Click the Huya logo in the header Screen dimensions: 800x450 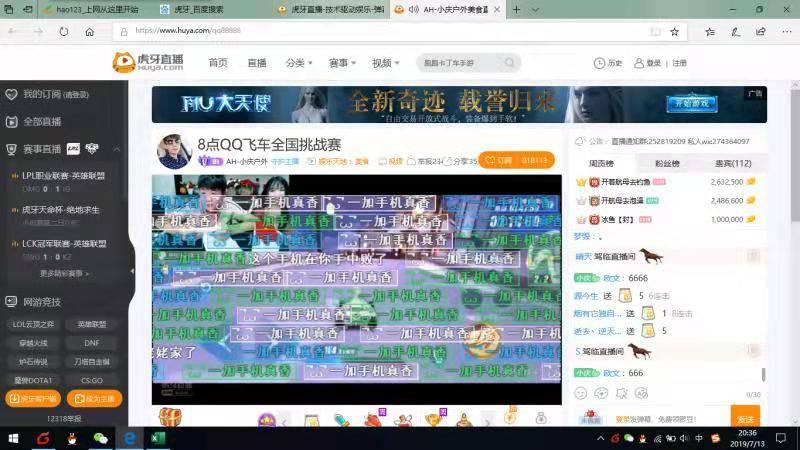(x=148, y=62)
